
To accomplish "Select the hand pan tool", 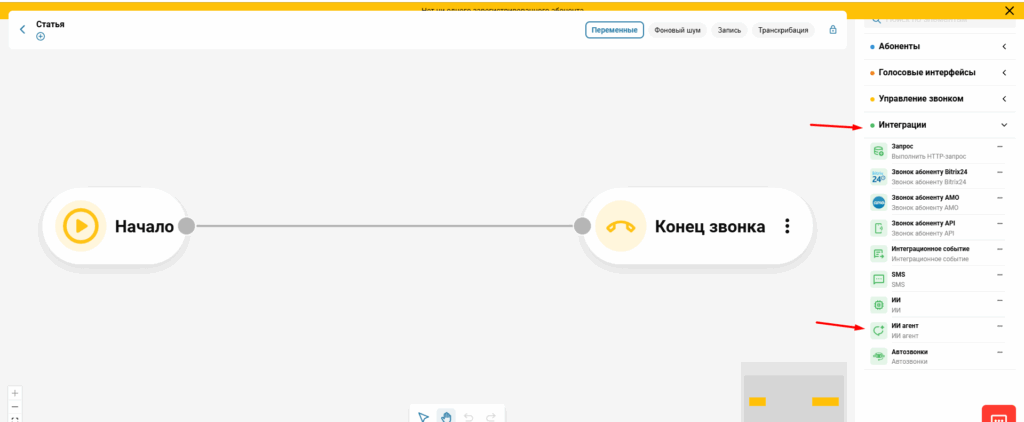I will tap(445, 416).
